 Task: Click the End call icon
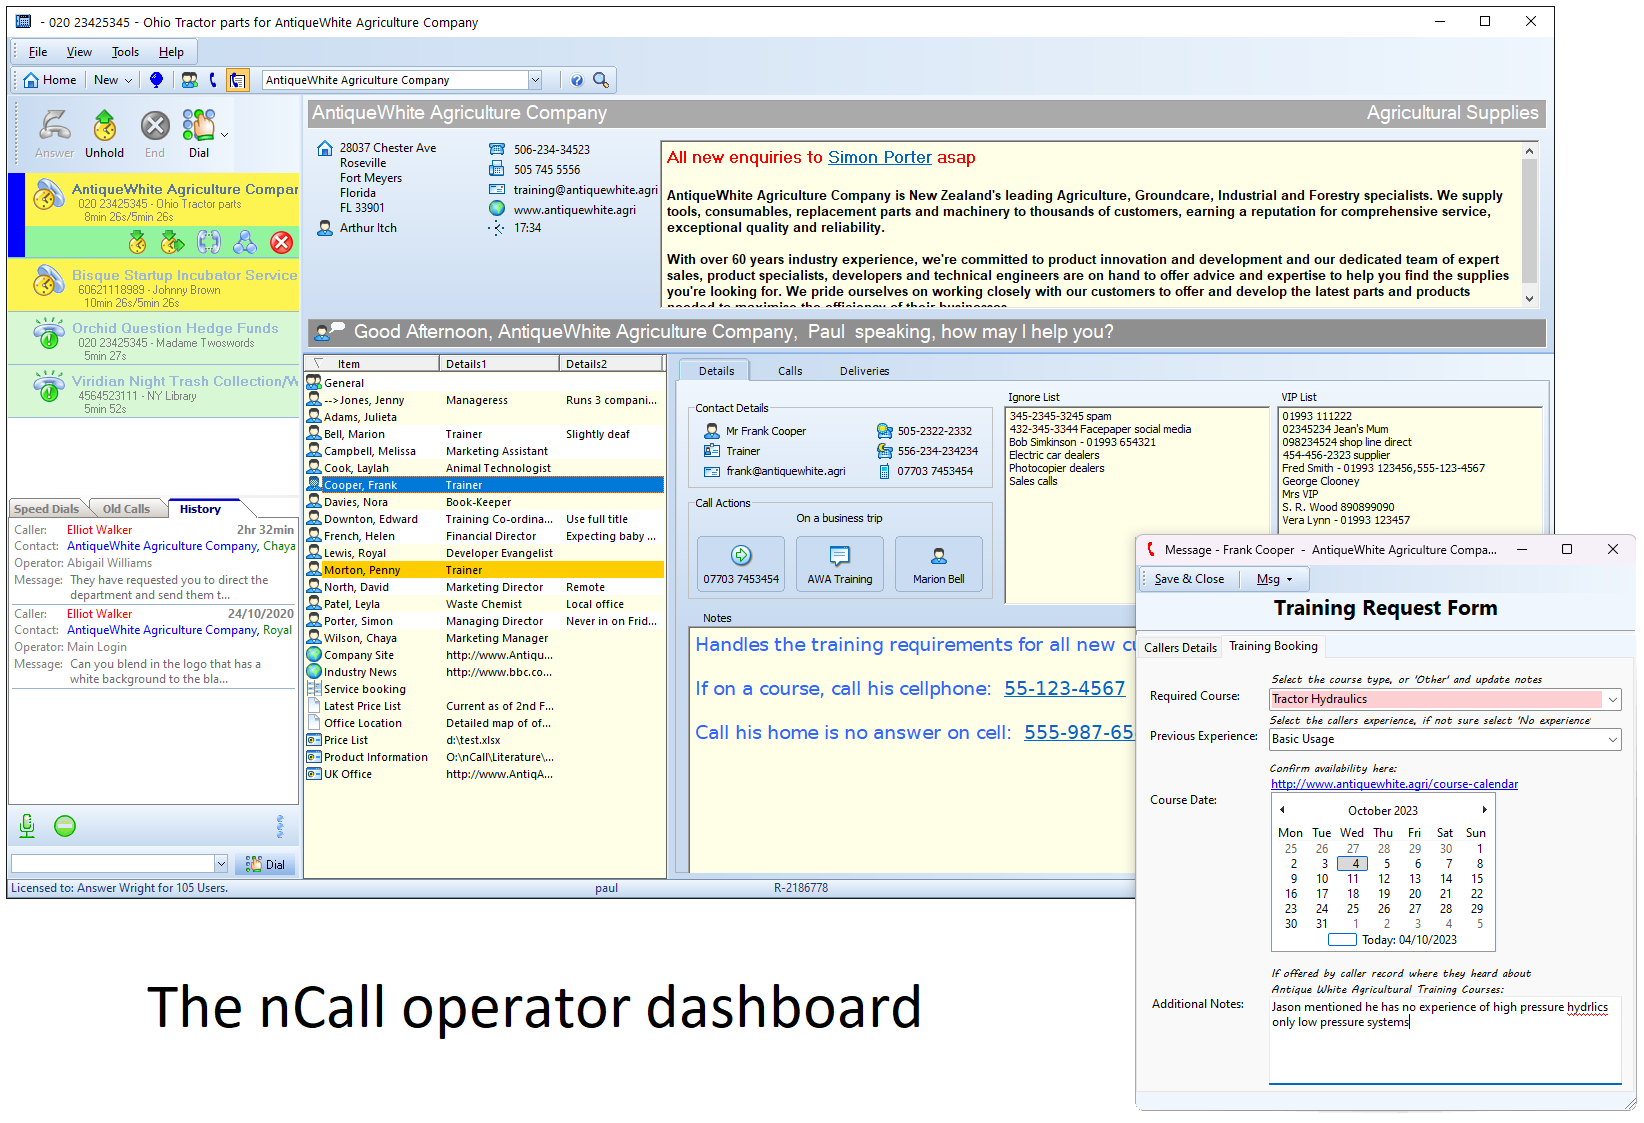coord(155,134)
